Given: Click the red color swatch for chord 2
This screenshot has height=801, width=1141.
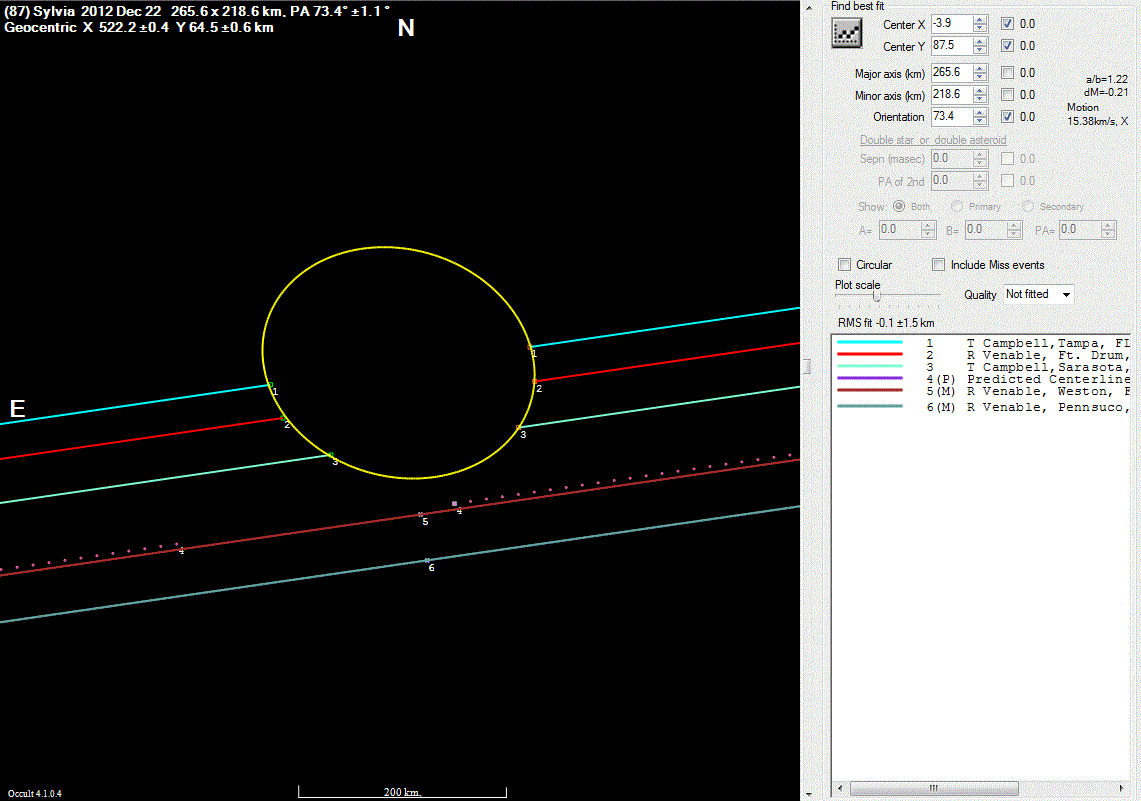Looking at the screenshot, I should pyautogui.click(x=870, y=354).
